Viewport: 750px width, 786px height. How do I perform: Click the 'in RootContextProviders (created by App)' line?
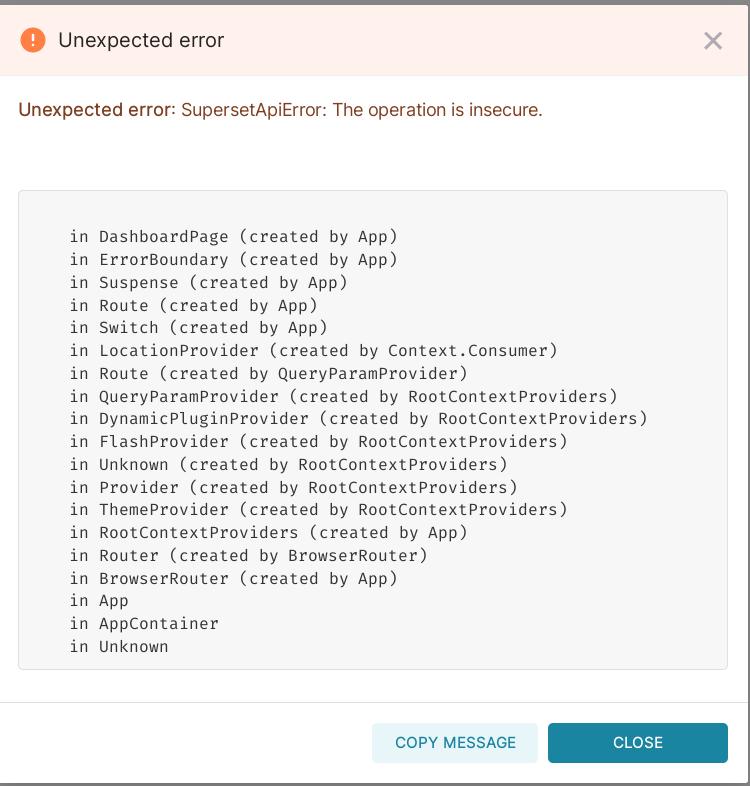(268, 532)
